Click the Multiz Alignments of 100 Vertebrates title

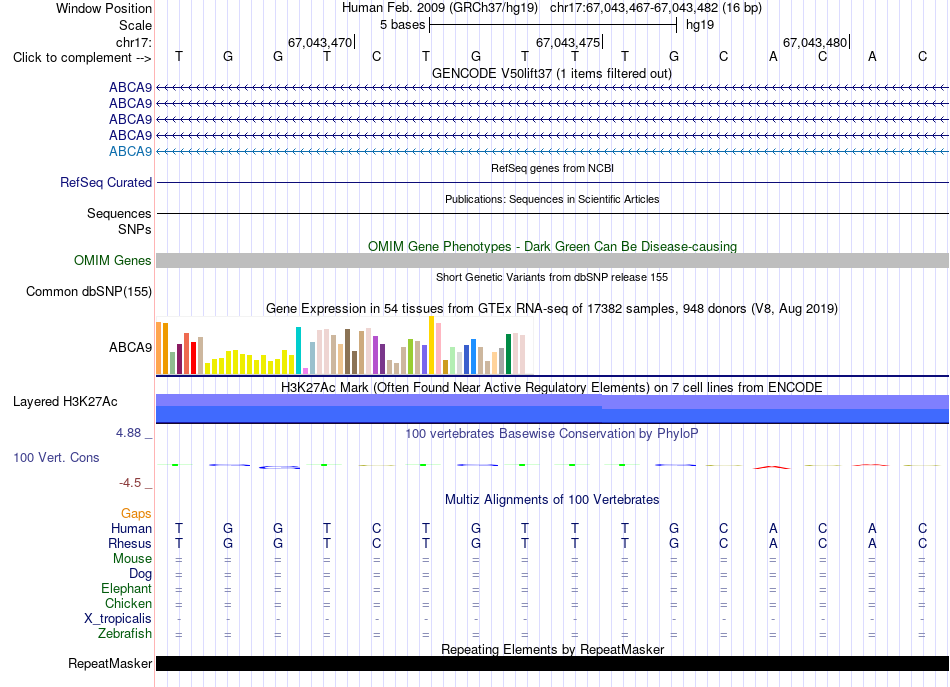pyautogui.click(x=552, y=500)
